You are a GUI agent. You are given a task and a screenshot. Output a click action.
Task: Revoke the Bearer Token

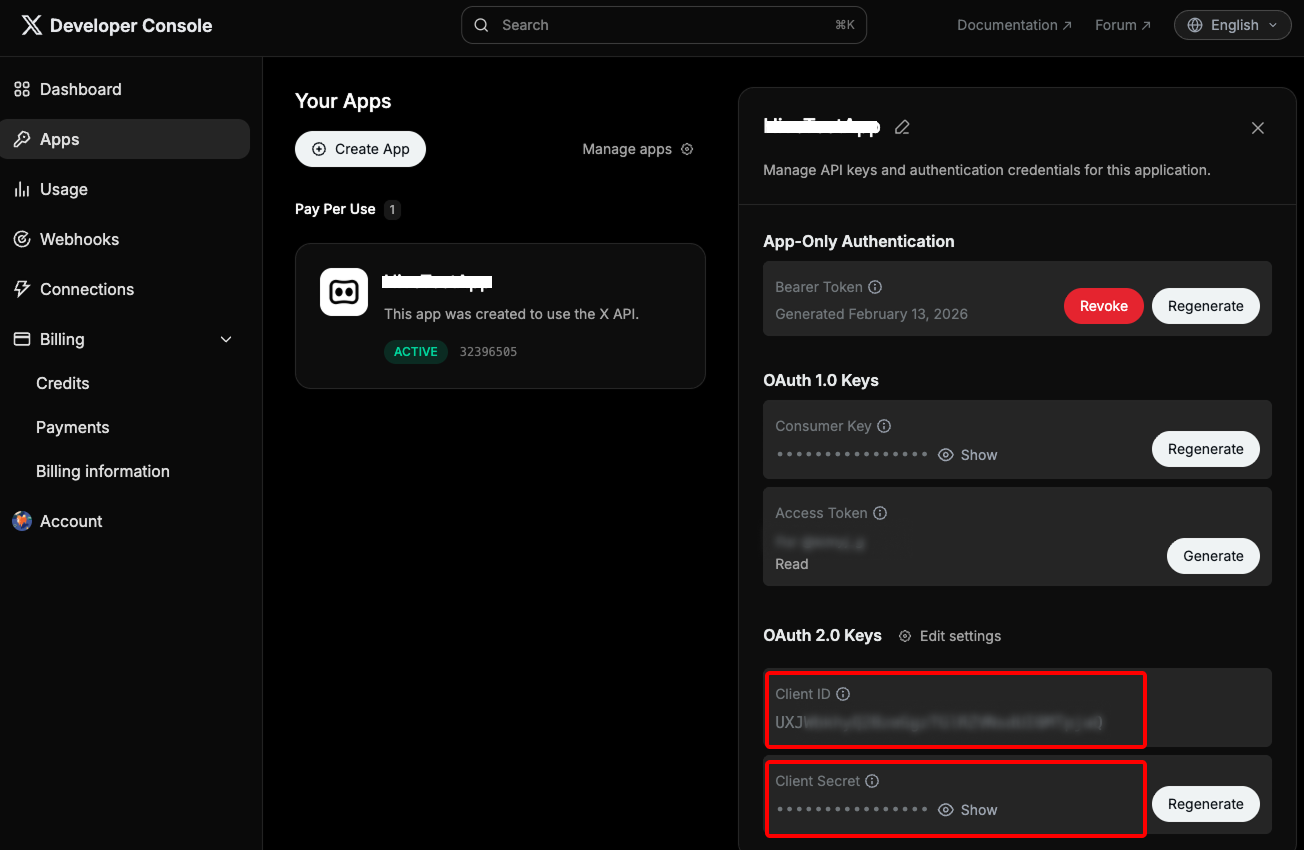1103,306
